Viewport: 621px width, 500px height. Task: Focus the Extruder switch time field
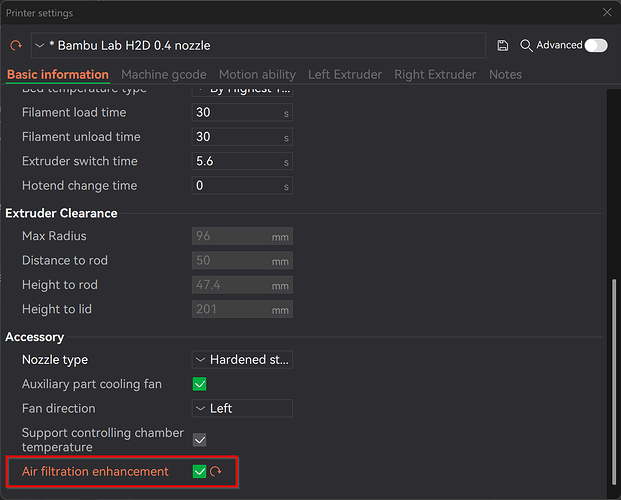tap(242, 161)
